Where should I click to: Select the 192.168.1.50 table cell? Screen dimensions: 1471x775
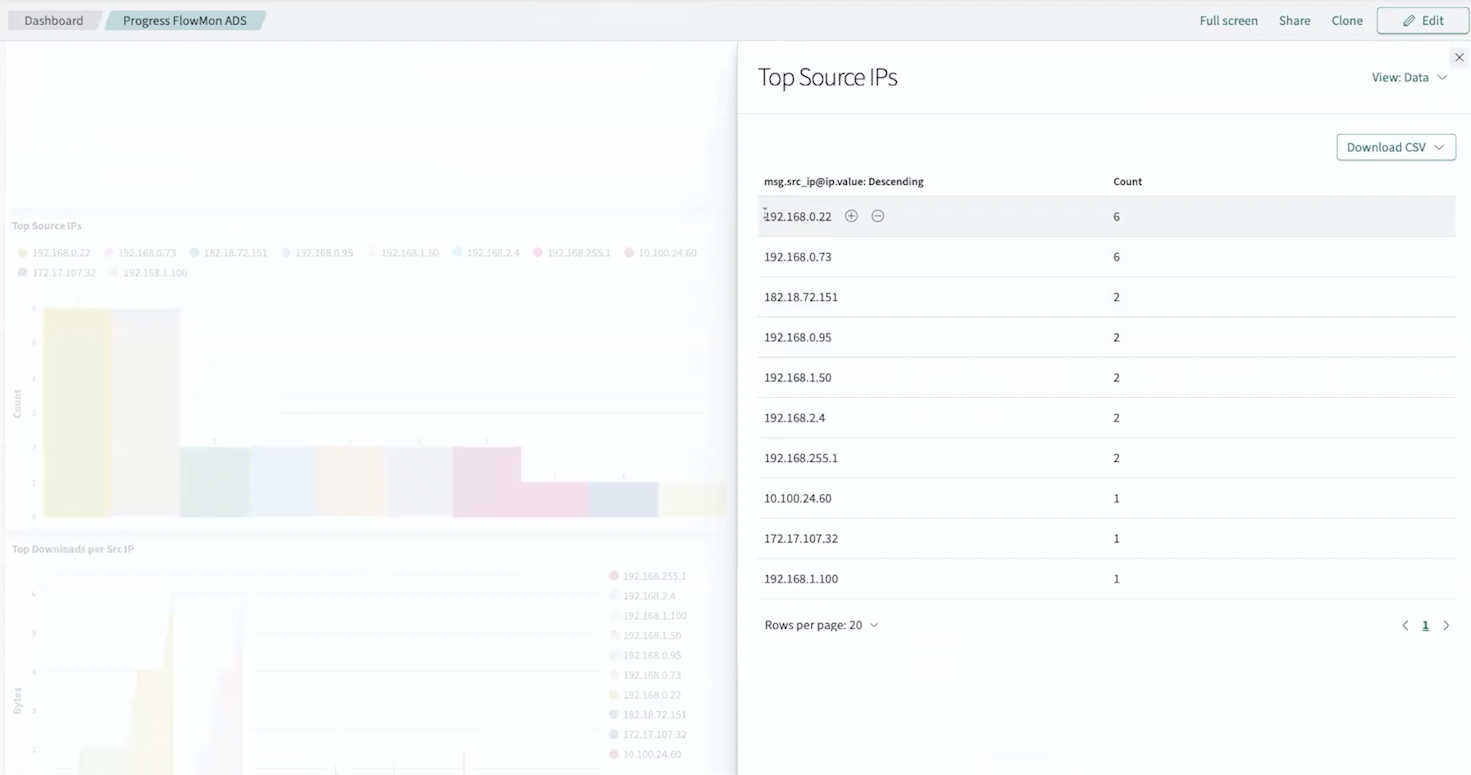tap(798, 377)
